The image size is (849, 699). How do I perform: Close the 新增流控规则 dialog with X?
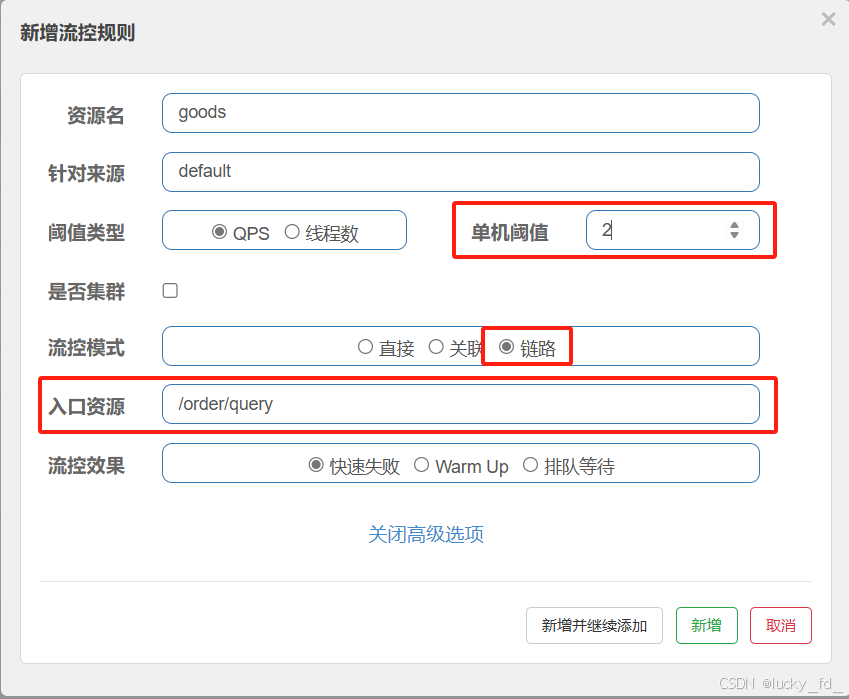(x=828, y=19)
